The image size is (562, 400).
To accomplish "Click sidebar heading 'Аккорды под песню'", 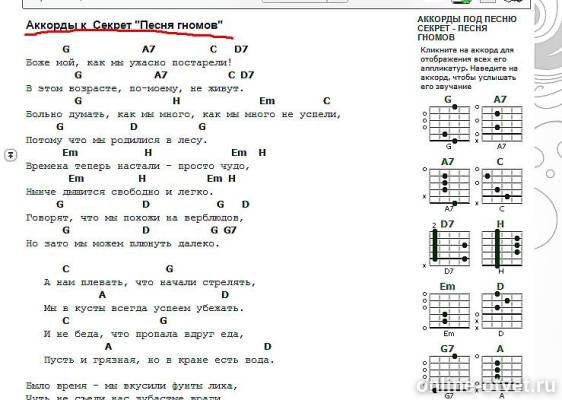I will [x=467, y=28].
